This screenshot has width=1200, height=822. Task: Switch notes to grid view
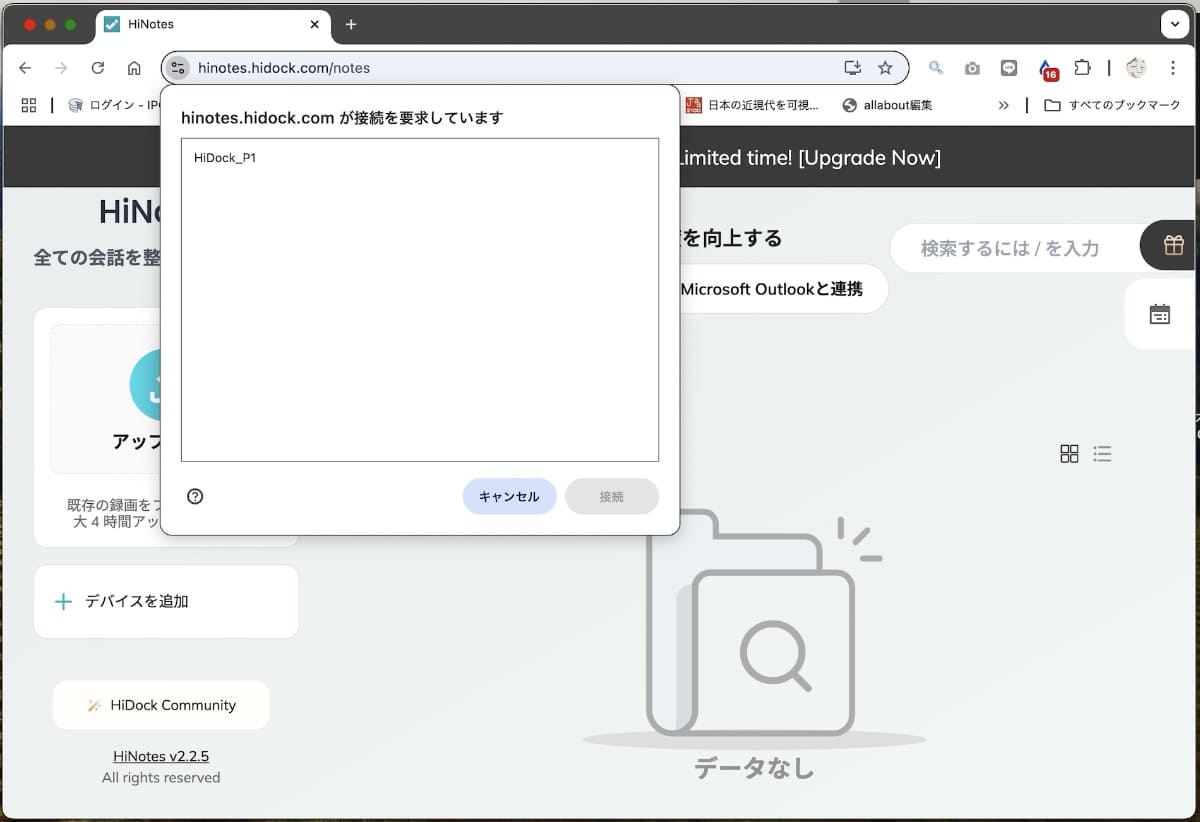[1069, 453]
